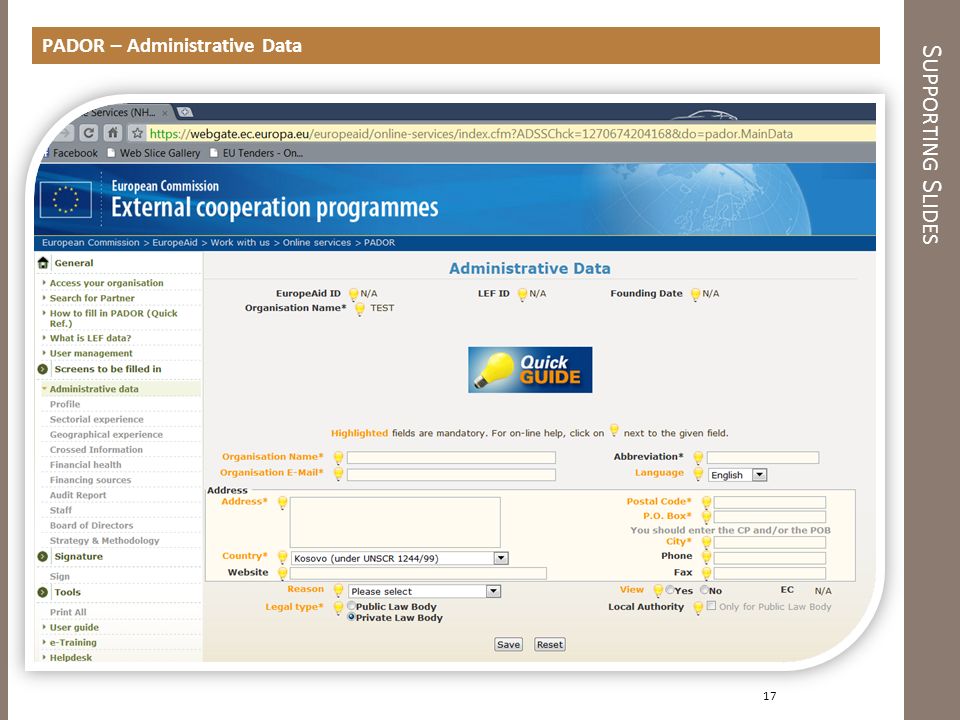Open Profile in sidebar
Image resolution: width=960 pixels, height=720 pixels.
(x=65, y=404)
